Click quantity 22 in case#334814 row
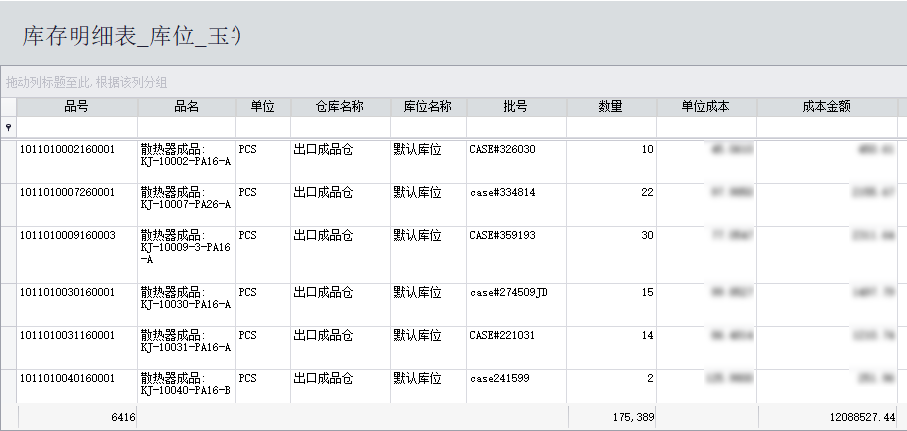907x431 pixels. (647, 192)
